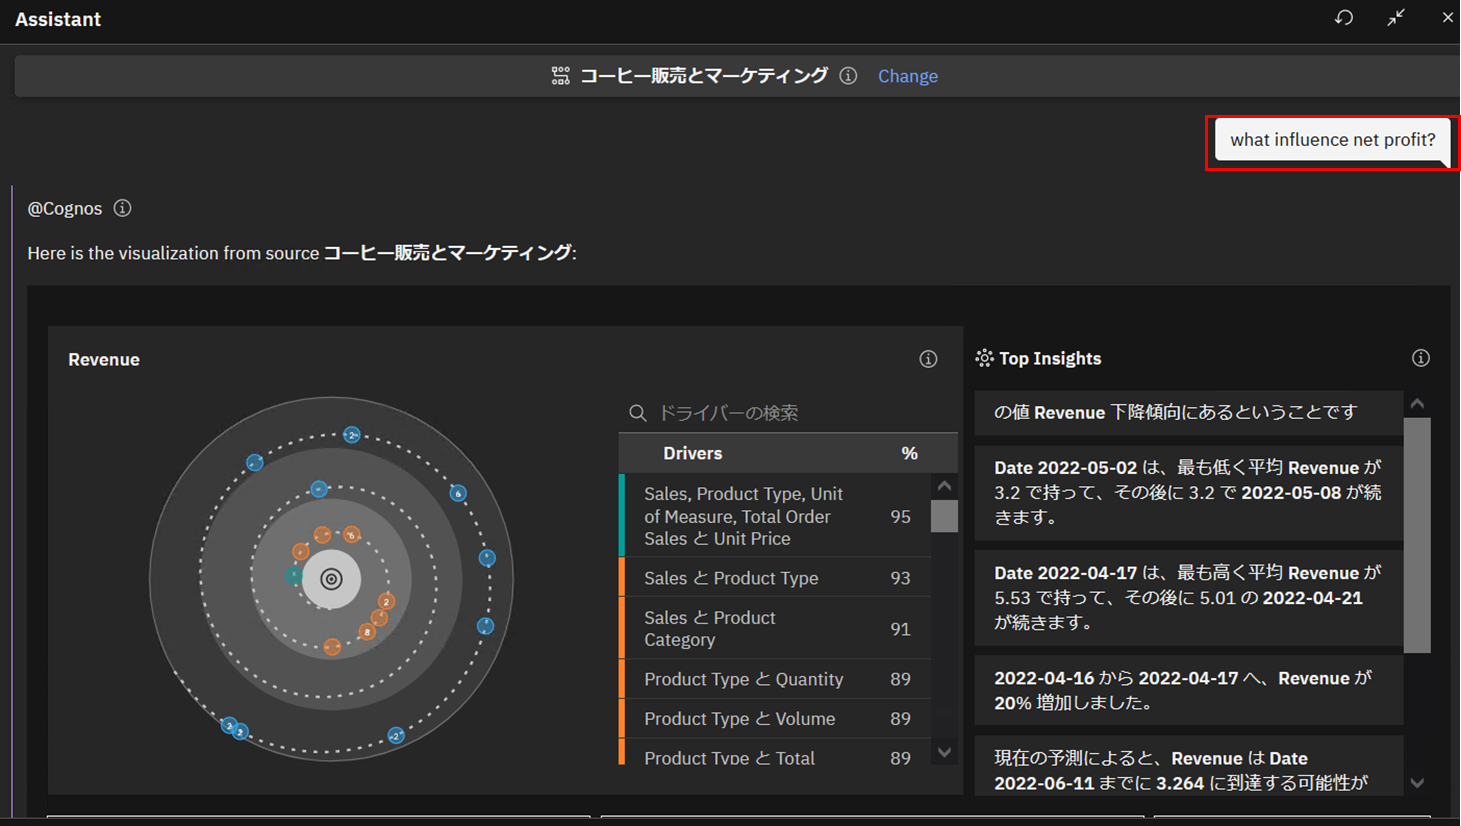
Task: Click the Drivers column header
Action: point(692,453)
